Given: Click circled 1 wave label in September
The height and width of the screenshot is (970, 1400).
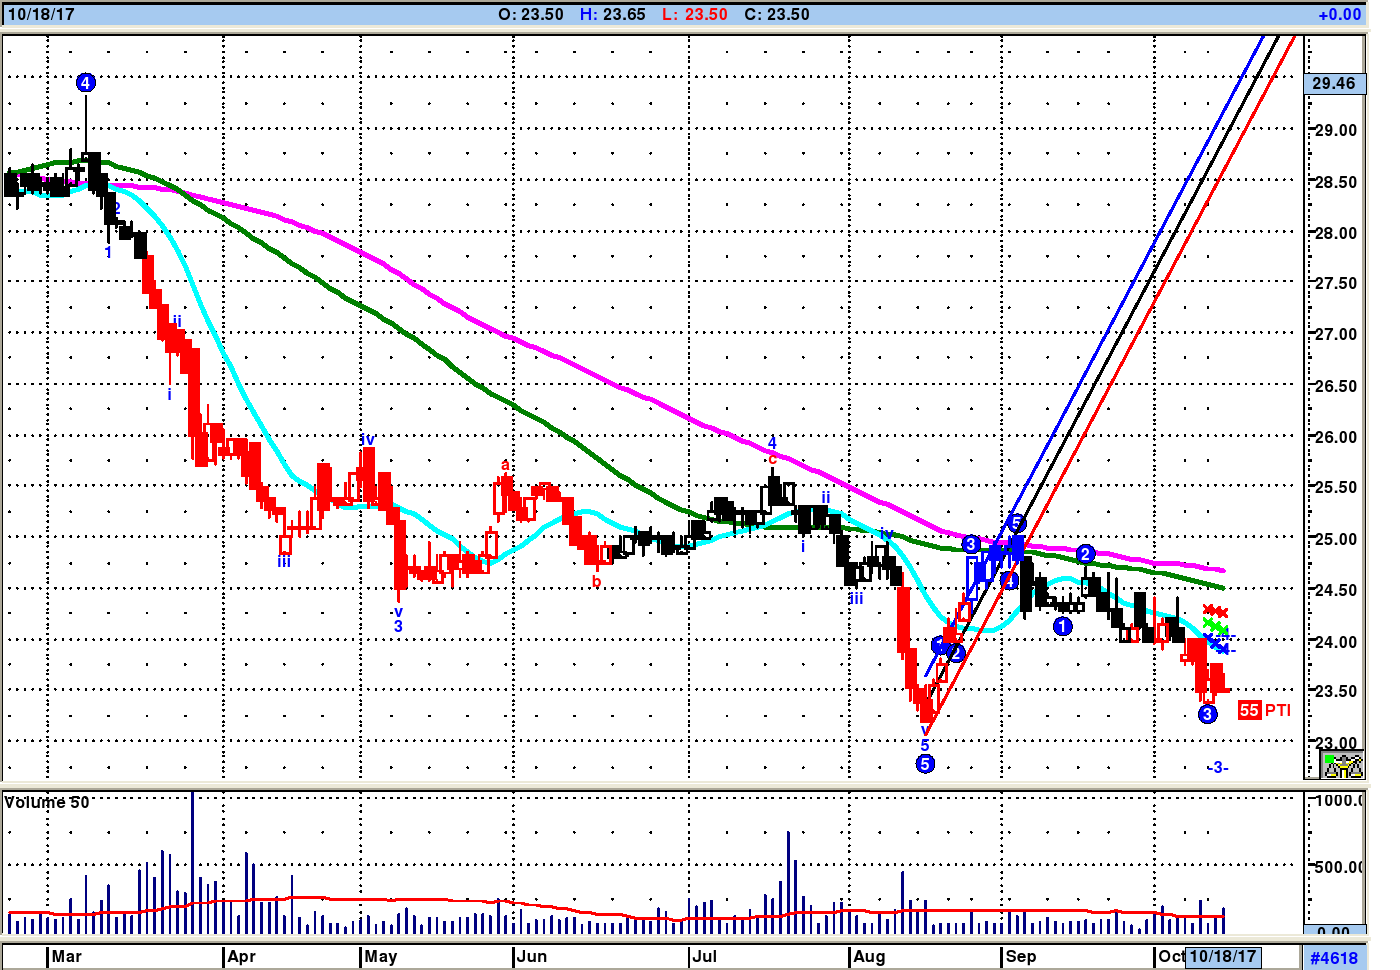Looking at the screenshot, I should [1063, 626].
